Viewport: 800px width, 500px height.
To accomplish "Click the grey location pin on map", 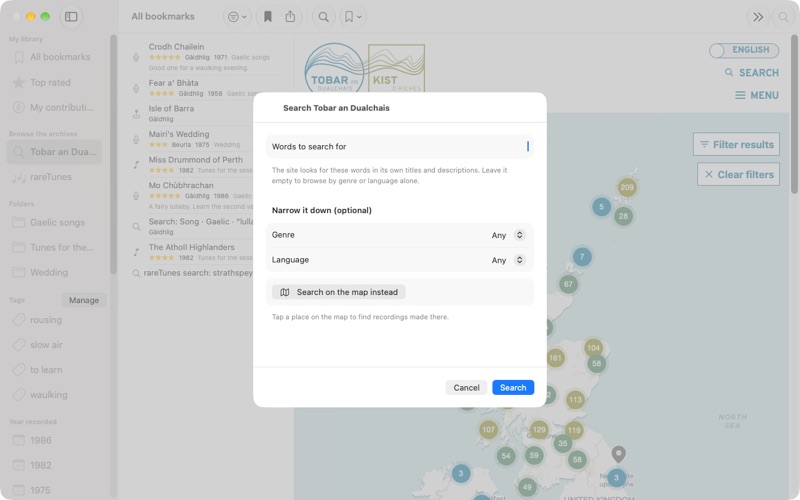I will (618, 454).
